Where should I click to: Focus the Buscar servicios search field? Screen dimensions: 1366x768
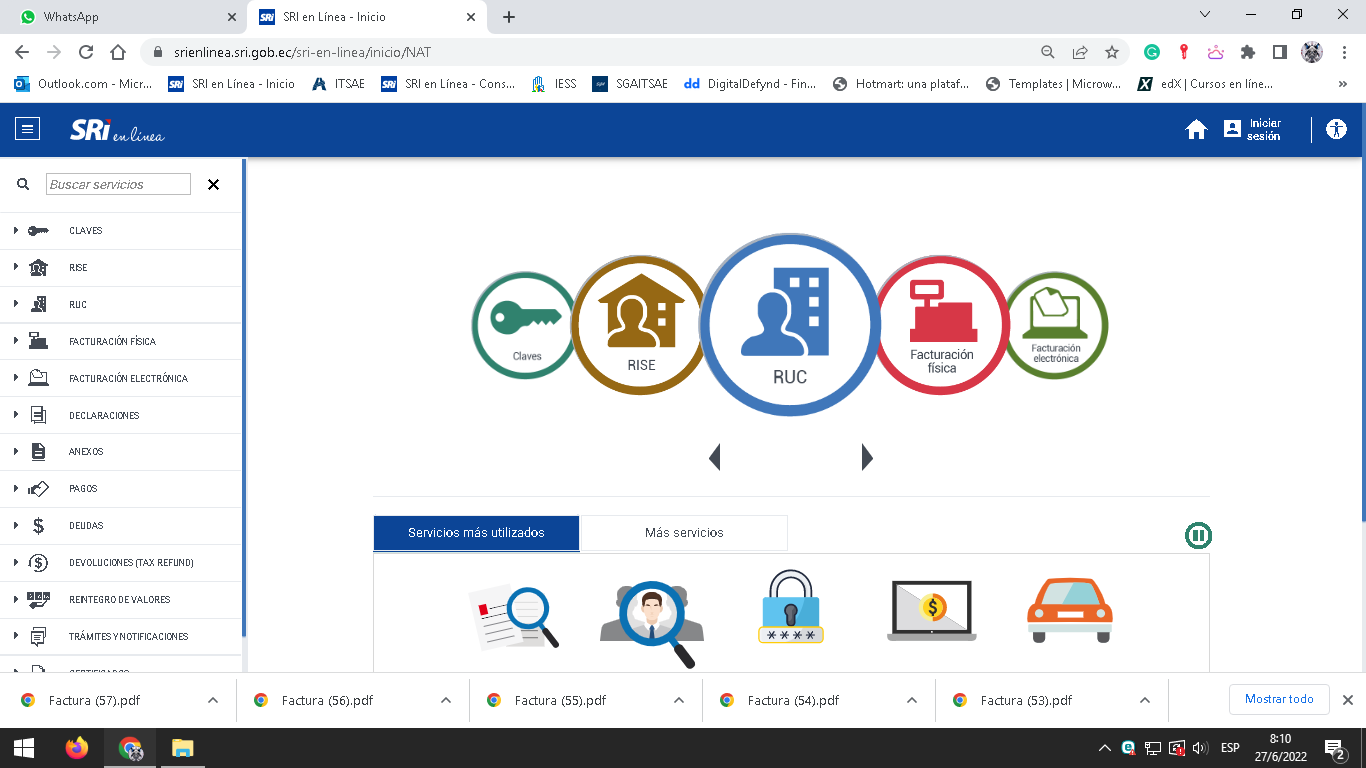pyautogui.click(x=118, y=185)
